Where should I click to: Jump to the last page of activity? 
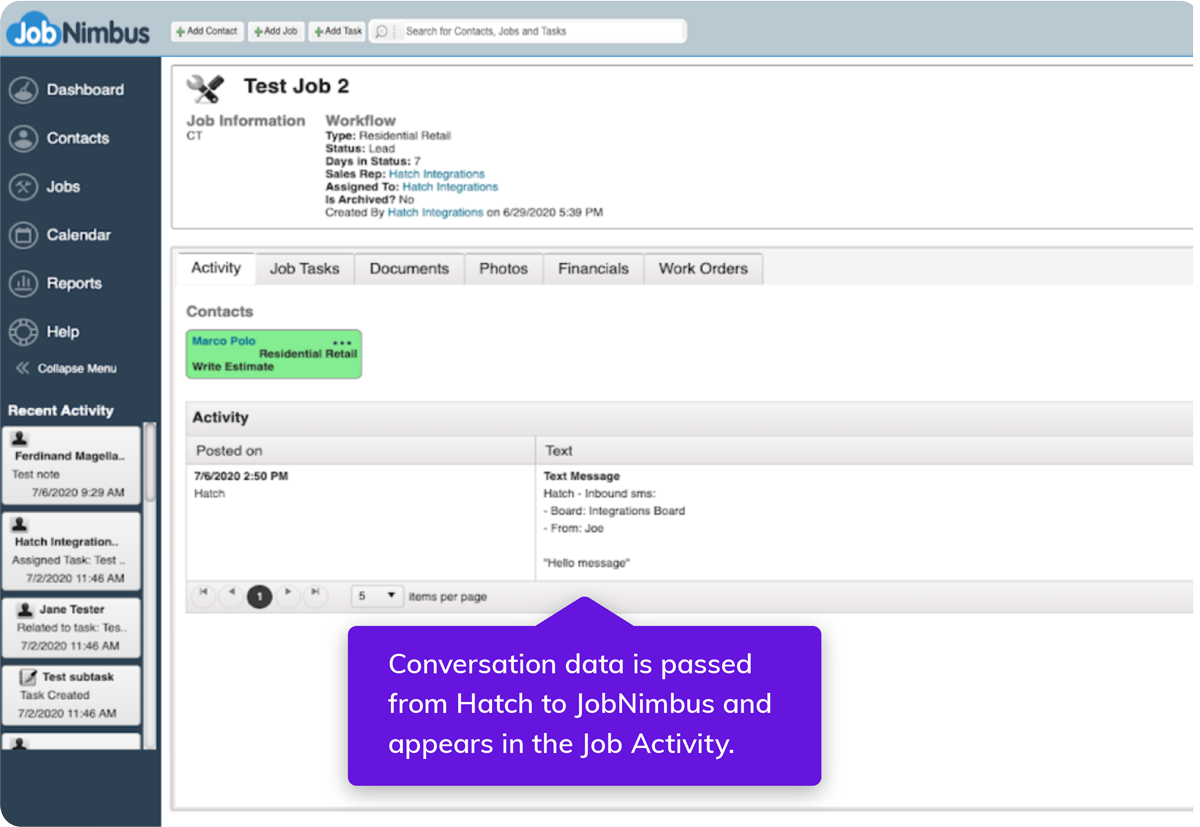coord(316,595)
